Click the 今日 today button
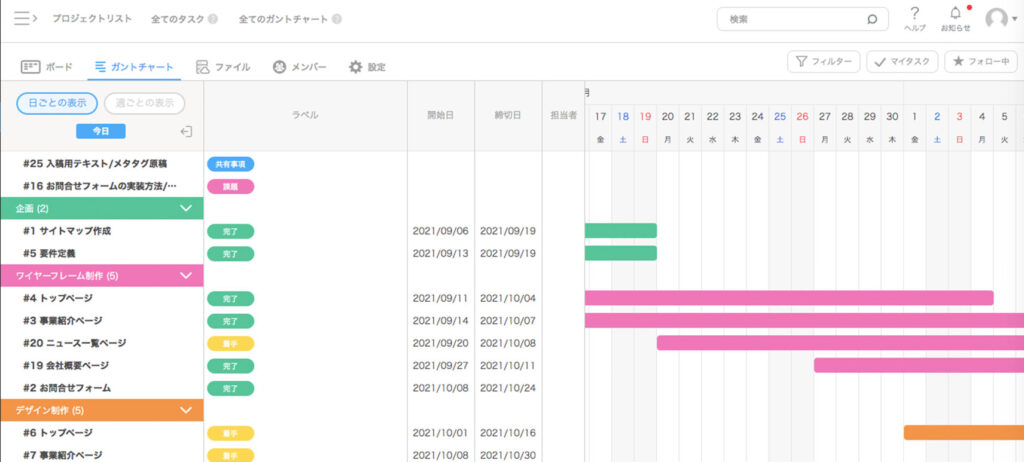Viewport: 1024px width, 462px height. point(101,131)
